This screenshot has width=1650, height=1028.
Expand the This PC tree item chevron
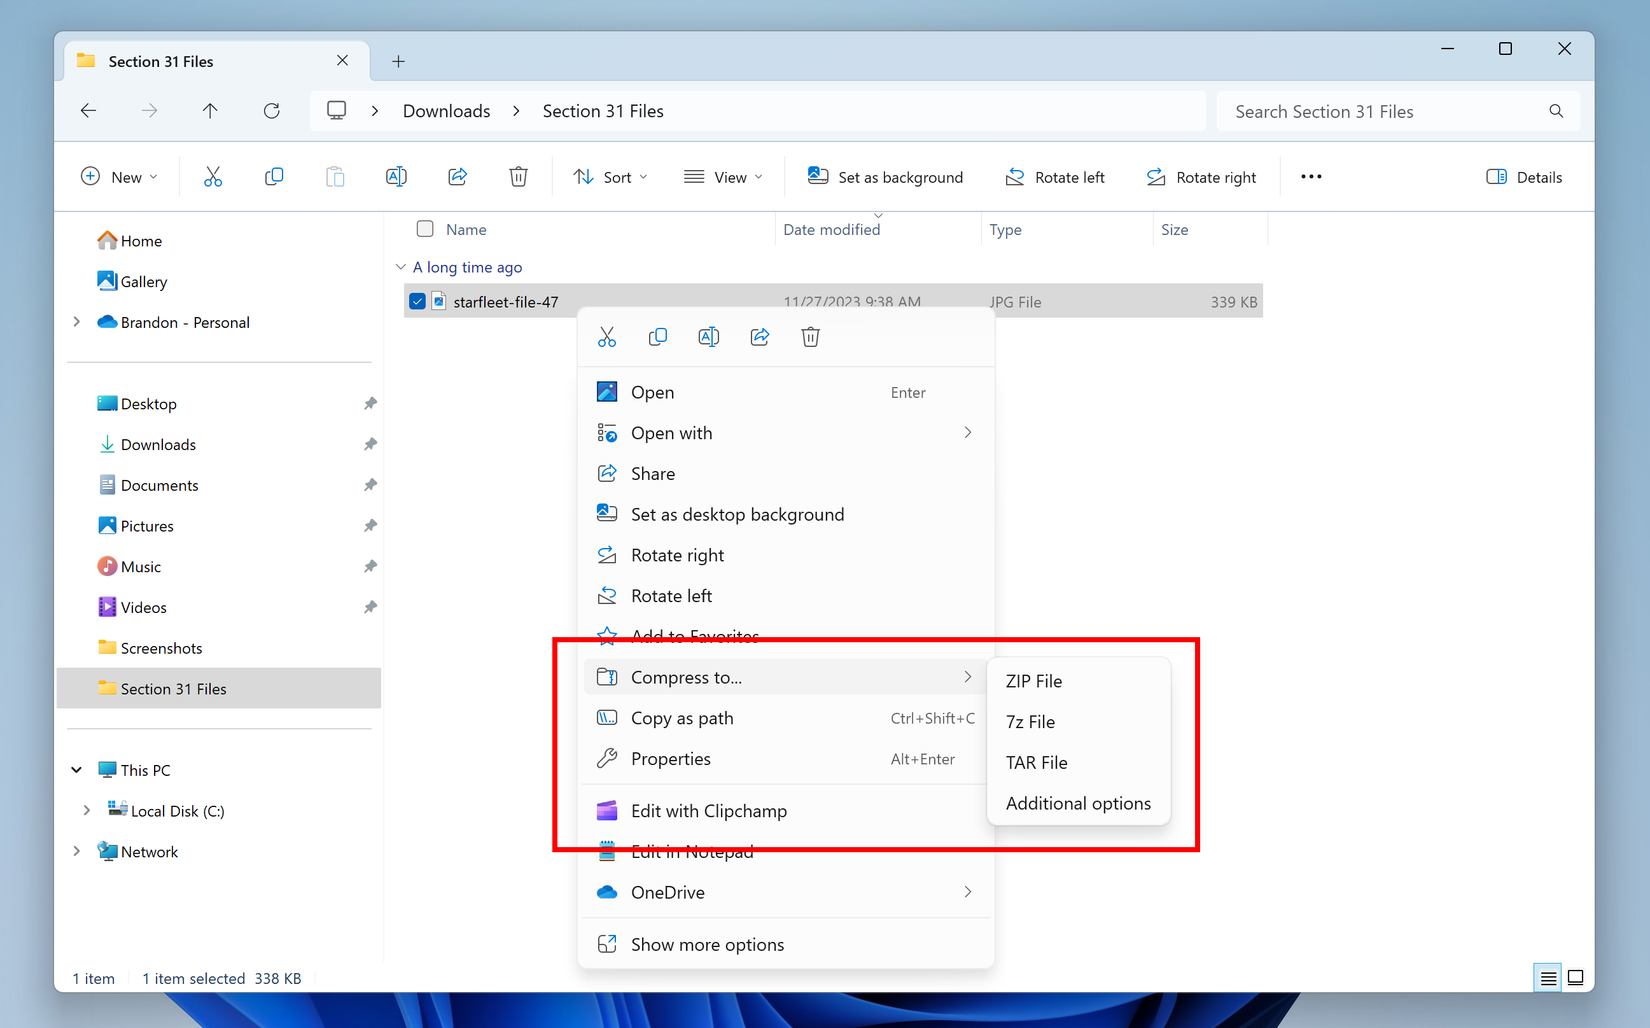(x=77, y=769)
